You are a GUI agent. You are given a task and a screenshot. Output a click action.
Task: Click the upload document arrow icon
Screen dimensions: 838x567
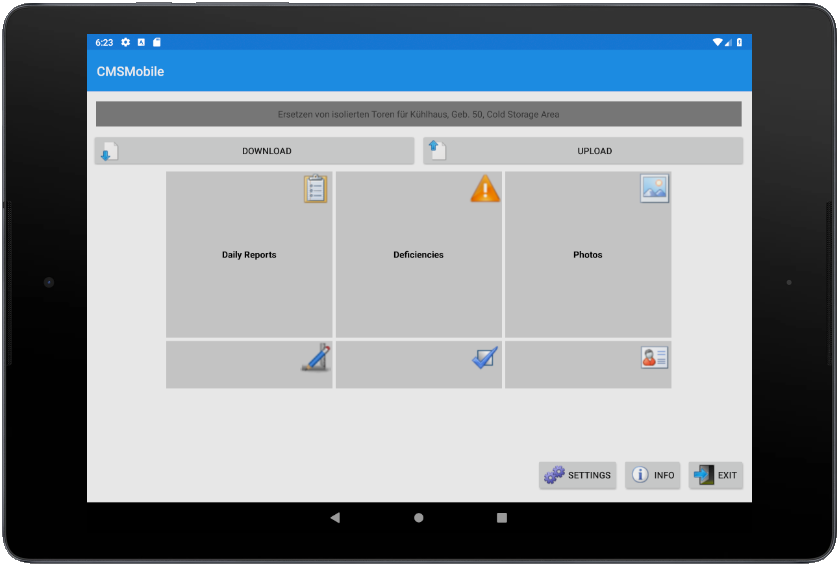coord(438,150)
